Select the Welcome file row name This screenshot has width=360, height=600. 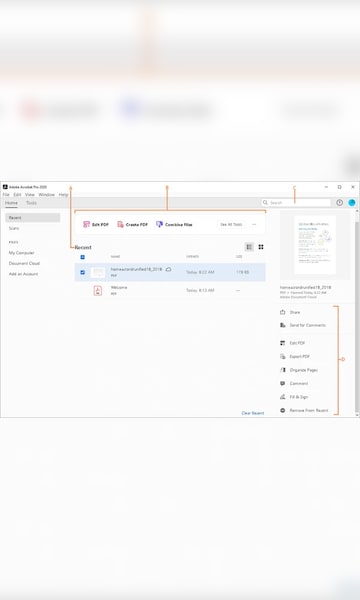119,287
